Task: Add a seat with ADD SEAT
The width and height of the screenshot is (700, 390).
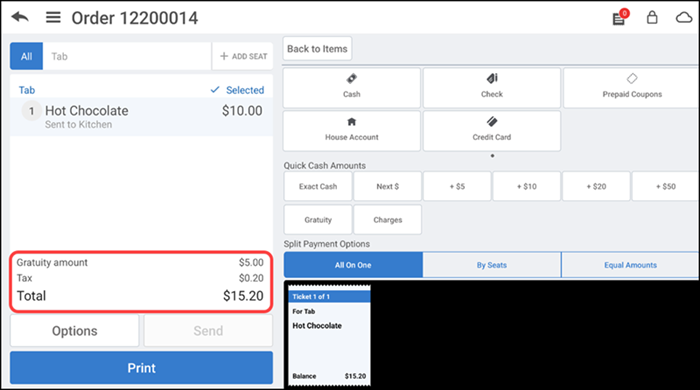Action: point(243,56)
